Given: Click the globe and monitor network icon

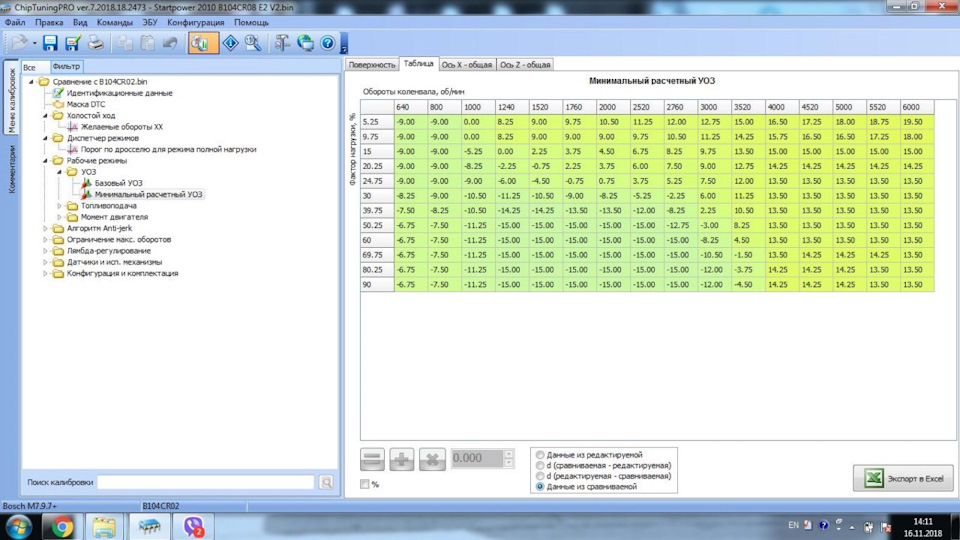Looking at the screenshot, I should pos(306,43).
